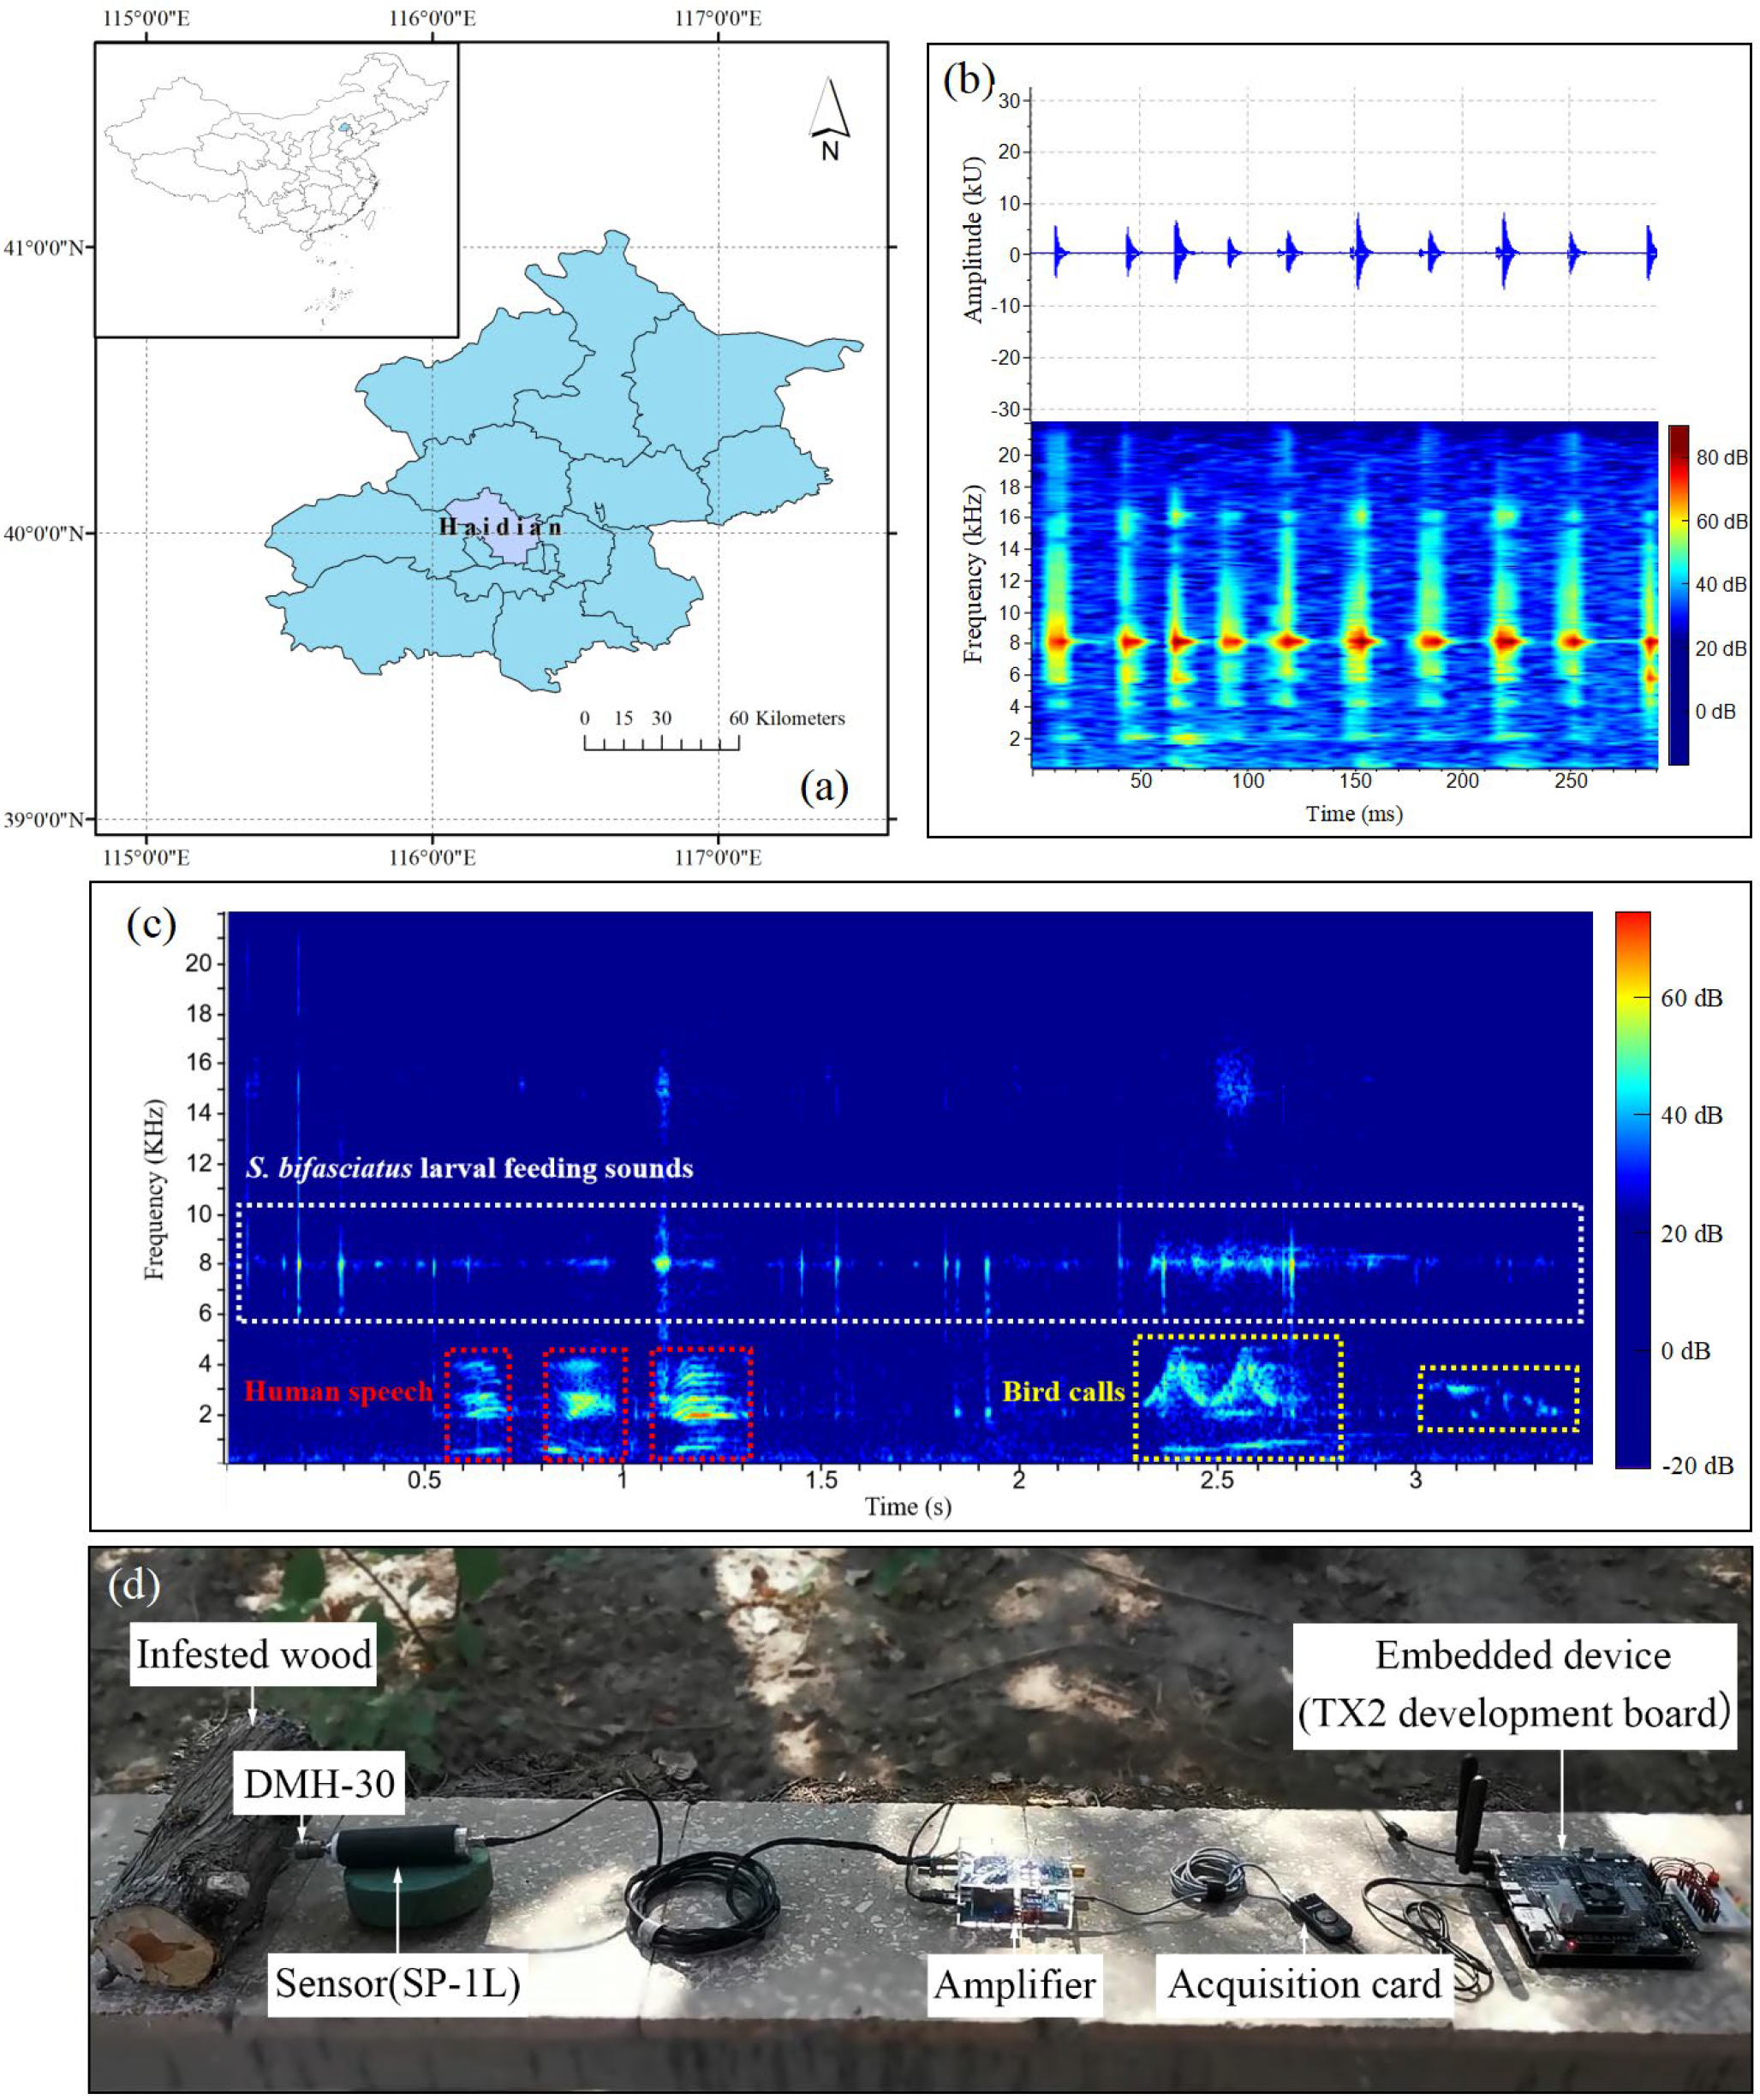The width and height of the screenshot is (1760, 2100).
Task: Click the panel (b) dB color bar
Action: (x=1679, y=595)
